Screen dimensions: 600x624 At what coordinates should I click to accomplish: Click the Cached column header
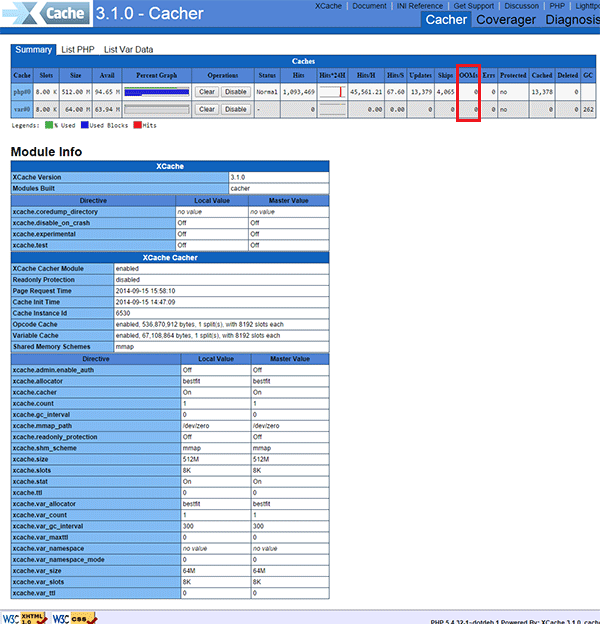(542, 75)
